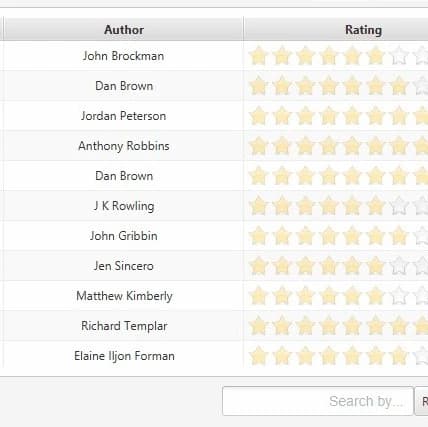The image size is (428, 427).
Task: Set John Brockman rating to first star
Action: 258,56
